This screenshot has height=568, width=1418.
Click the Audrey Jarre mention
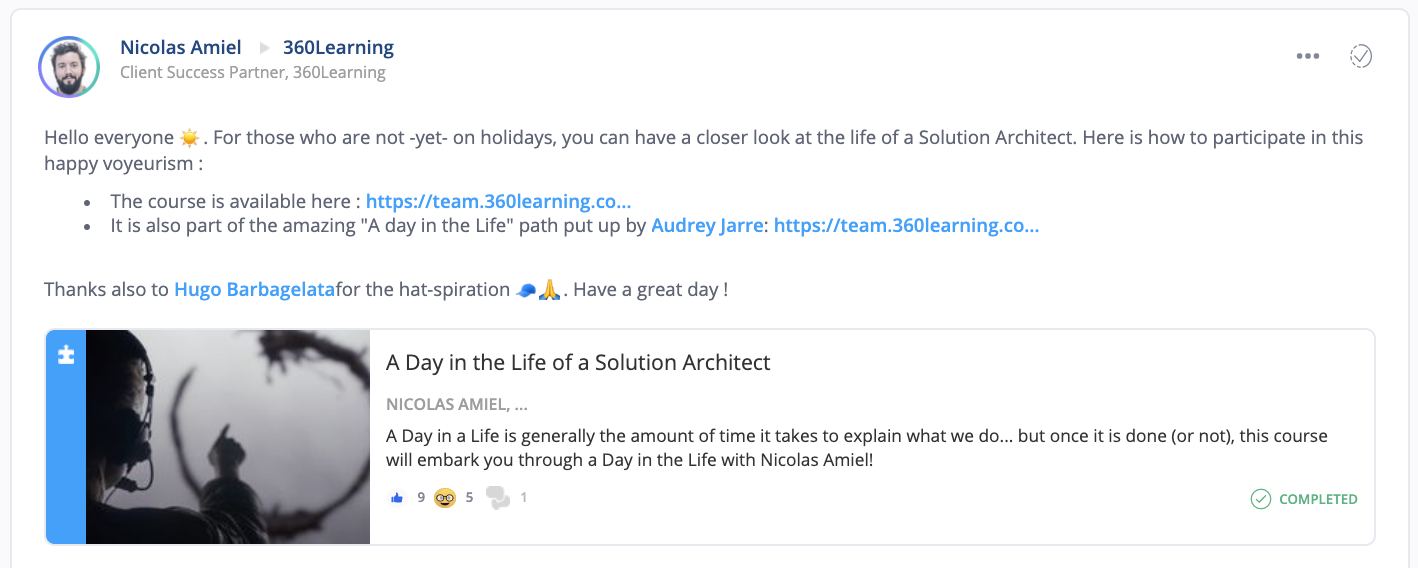pyautogui.click(x=707, y=226)
